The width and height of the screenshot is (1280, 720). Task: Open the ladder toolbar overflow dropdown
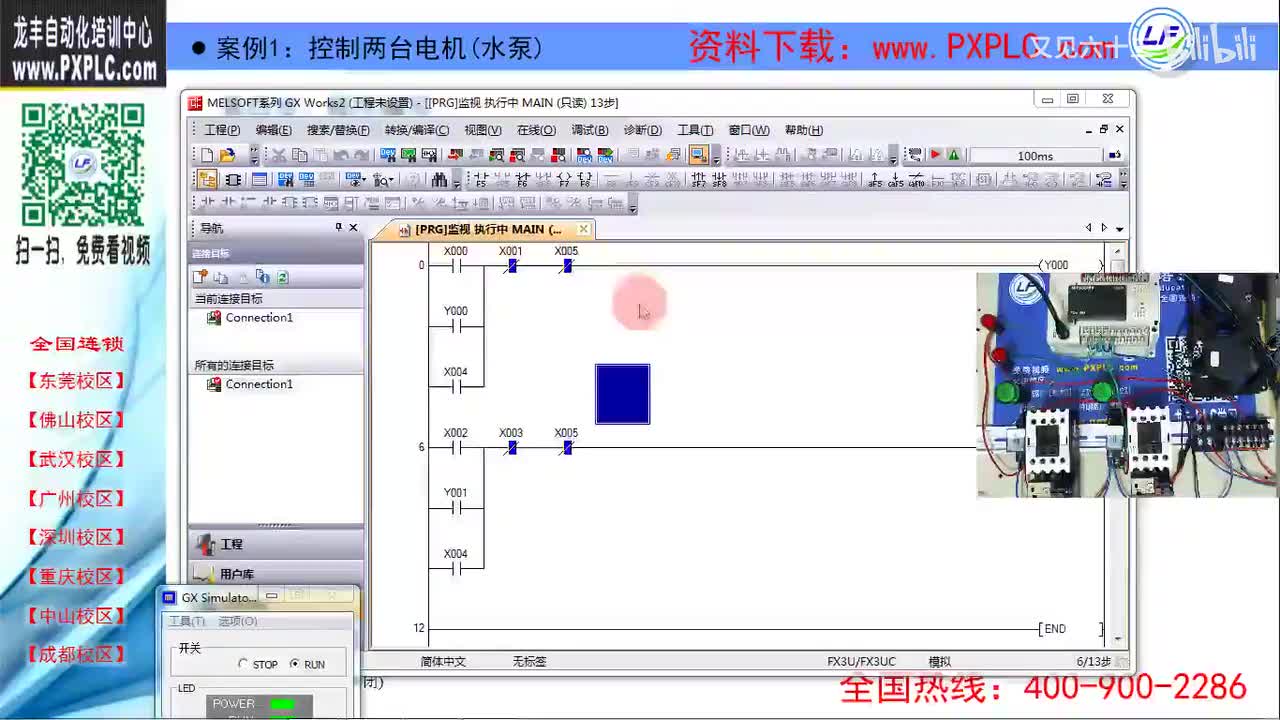[1124, 180]
